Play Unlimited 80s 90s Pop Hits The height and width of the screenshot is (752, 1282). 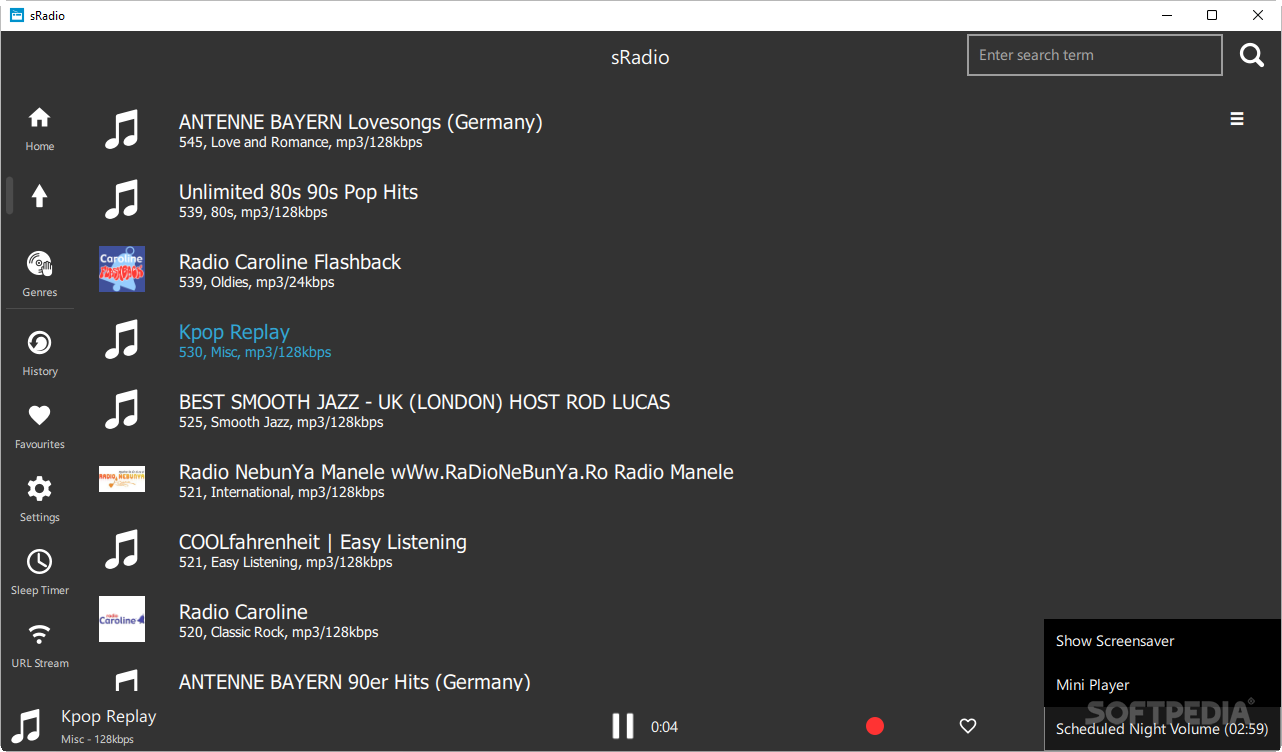298,192
